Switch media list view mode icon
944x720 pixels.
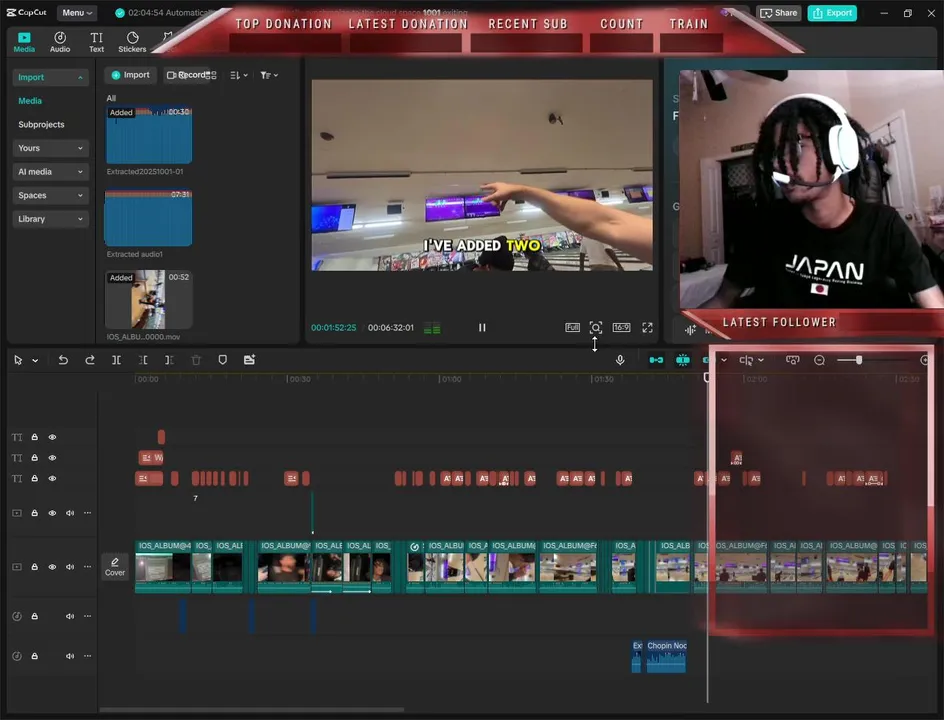tap(210, 75)
